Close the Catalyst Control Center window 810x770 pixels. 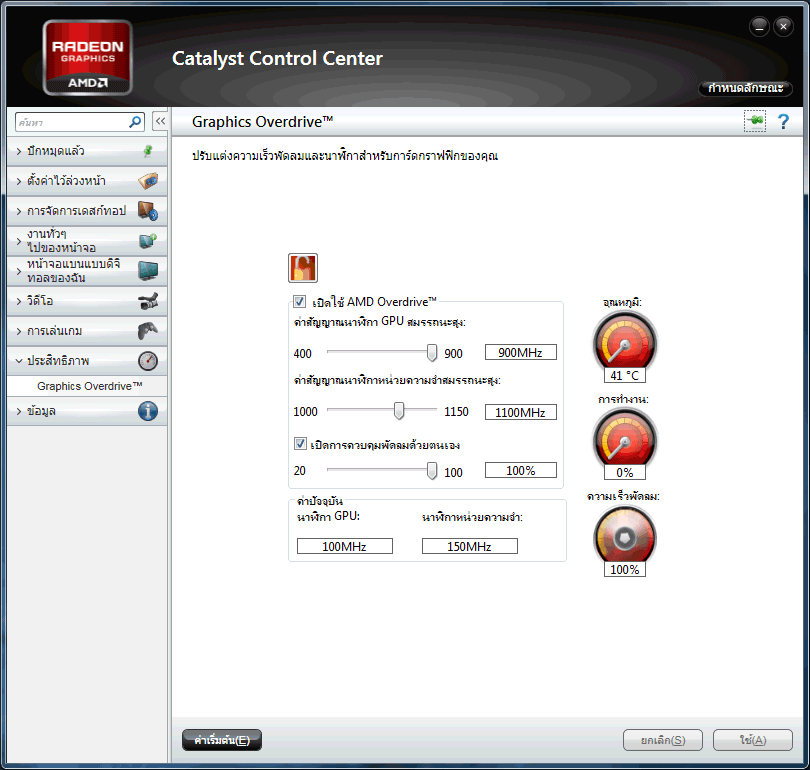783,26
